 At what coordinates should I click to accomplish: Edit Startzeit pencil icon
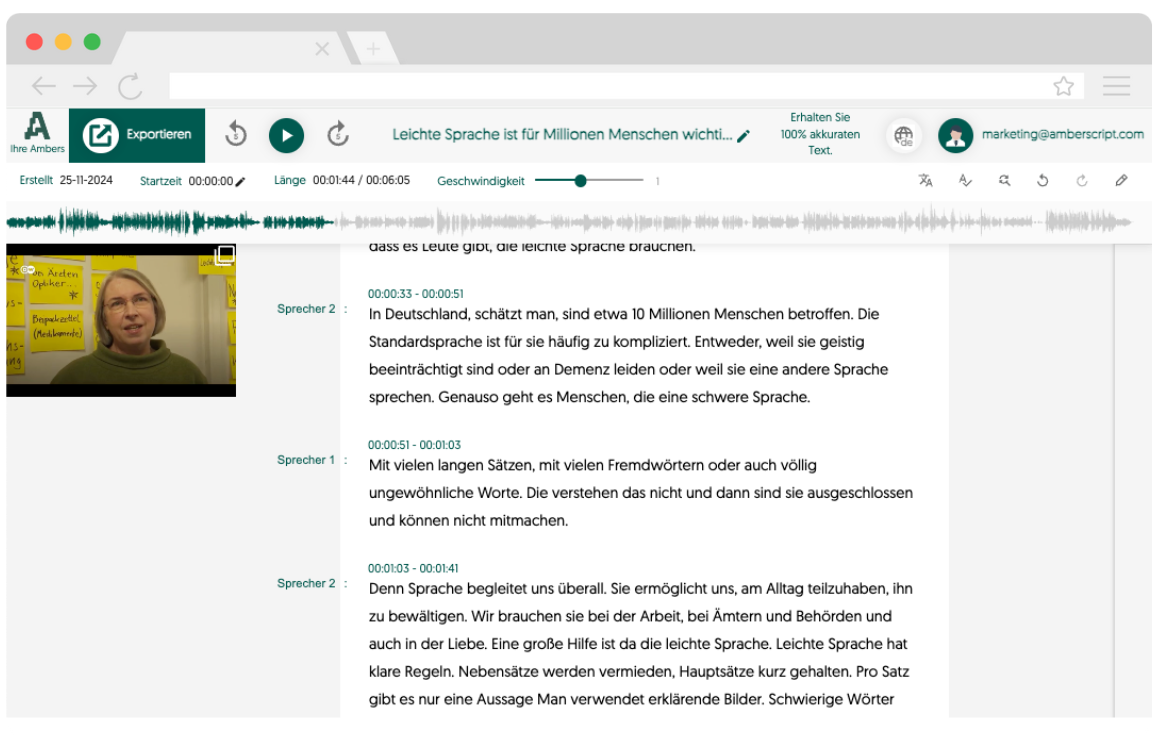click(240, 182)
